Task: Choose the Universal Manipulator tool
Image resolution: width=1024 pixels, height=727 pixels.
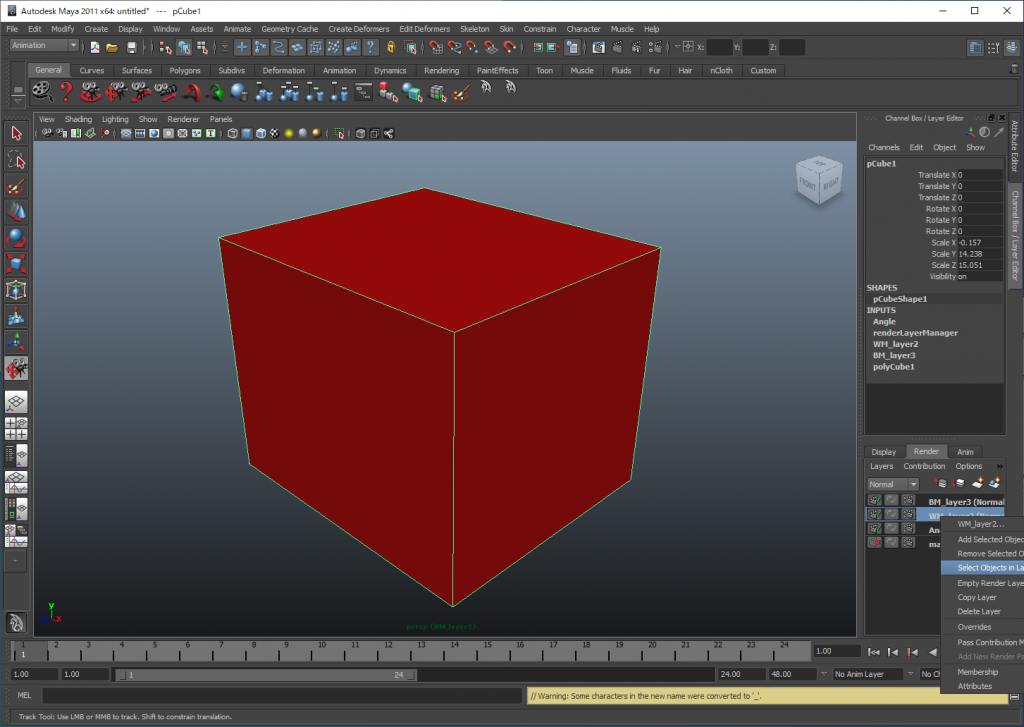Action: click(x=16, y=290)
